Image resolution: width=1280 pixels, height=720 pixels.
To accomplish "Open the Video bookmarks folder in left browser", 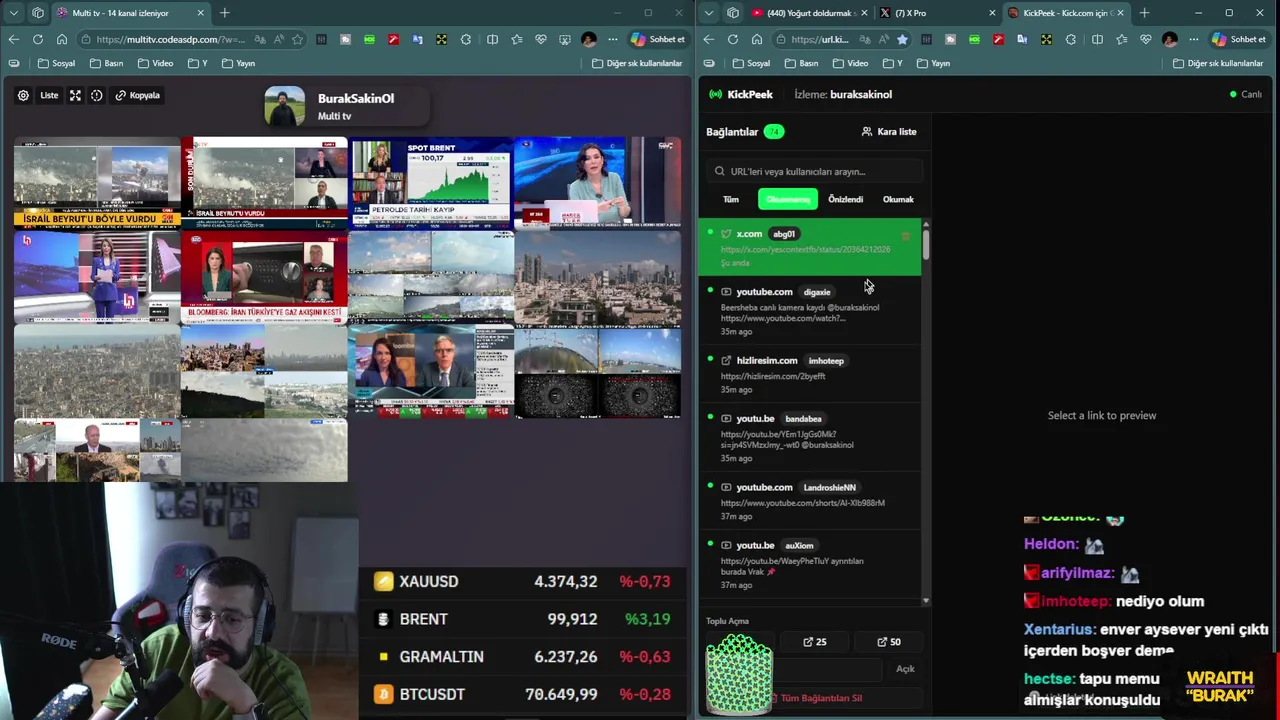I will 155,63.
